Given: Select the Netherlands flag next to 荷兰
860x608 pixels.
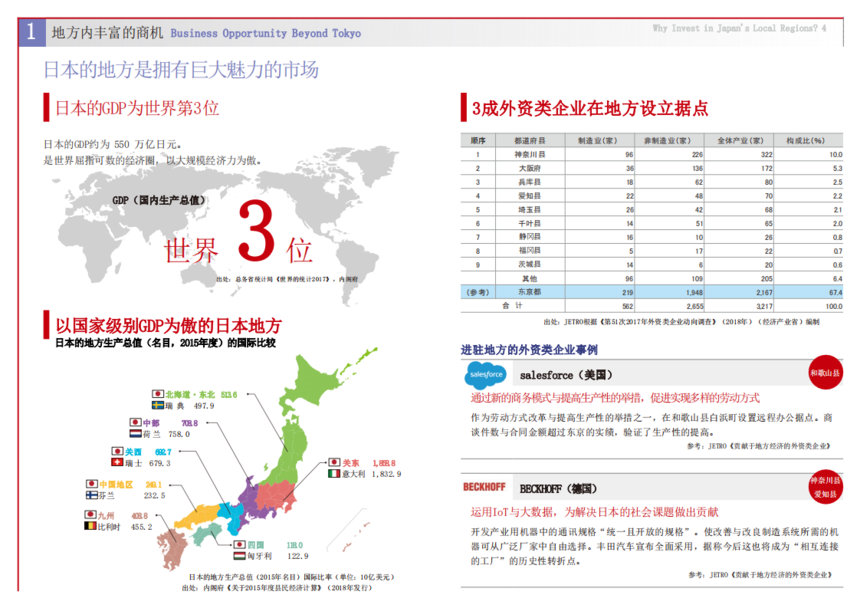Looking at the screenshot, I should tap(135, 434).
